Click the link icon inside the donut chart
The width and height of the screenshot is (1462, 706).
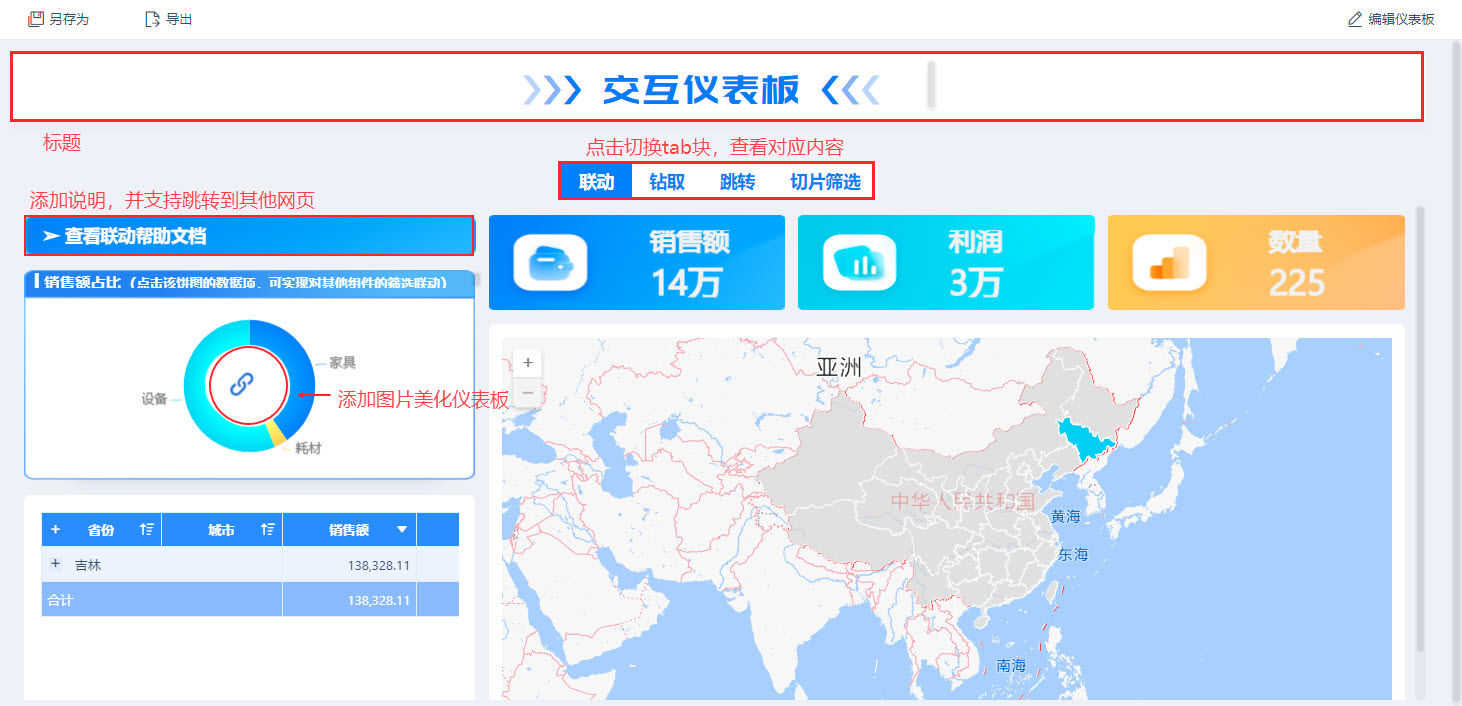243,383
